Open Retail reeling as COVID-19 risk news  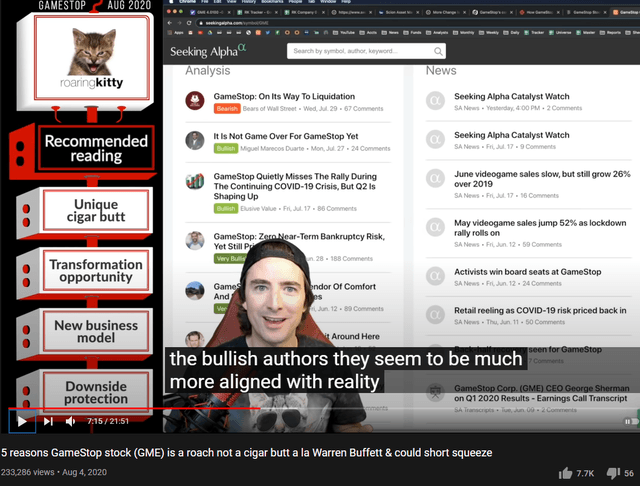tap(540, 311)
